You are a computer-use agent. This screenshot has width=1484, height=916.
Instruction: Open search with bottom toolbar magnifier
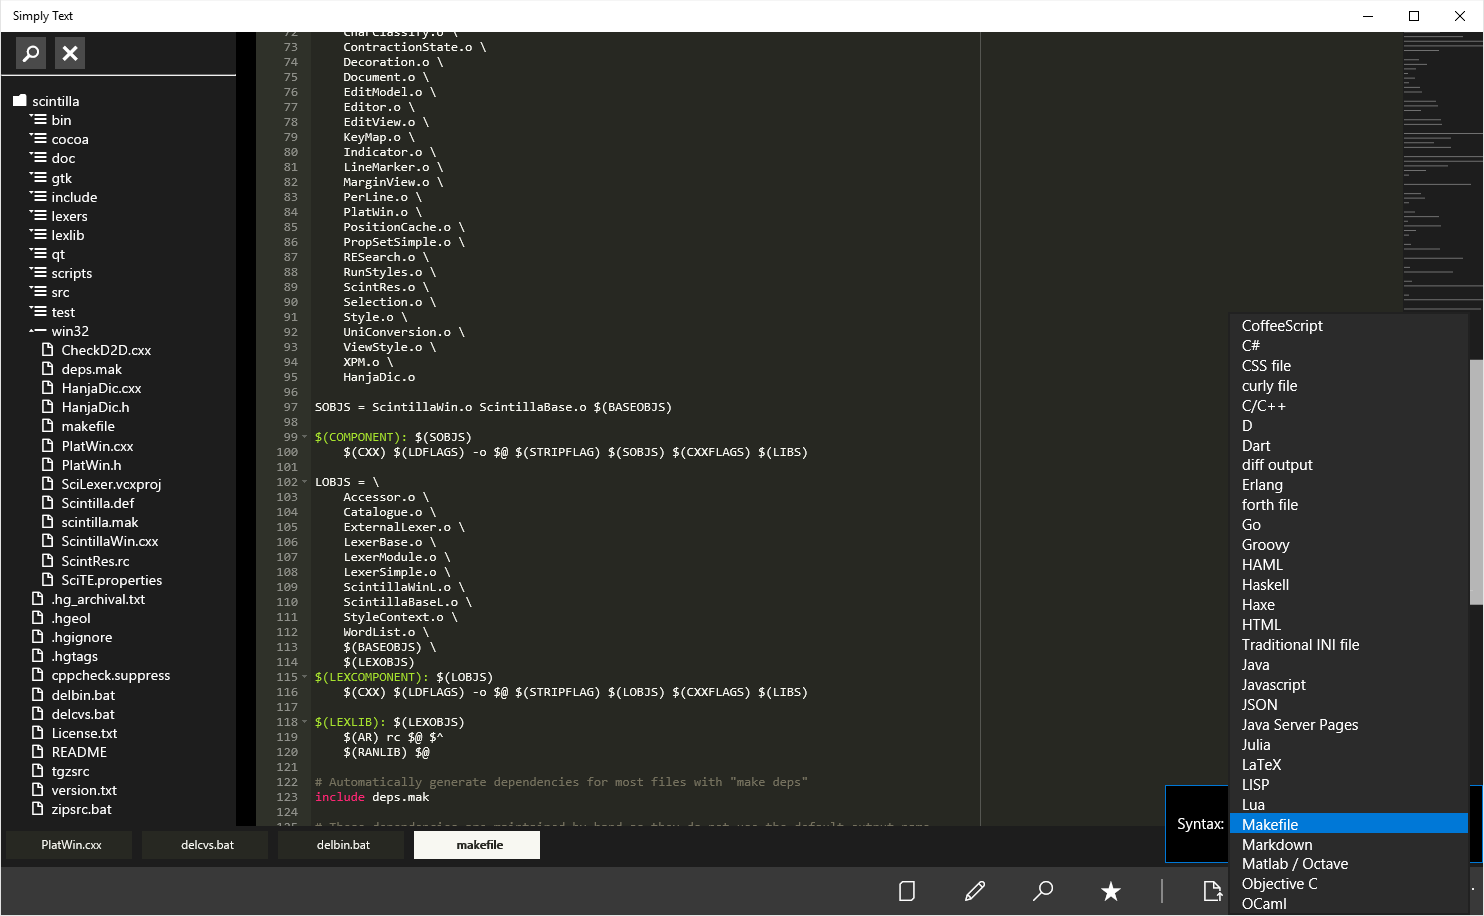1043,891
